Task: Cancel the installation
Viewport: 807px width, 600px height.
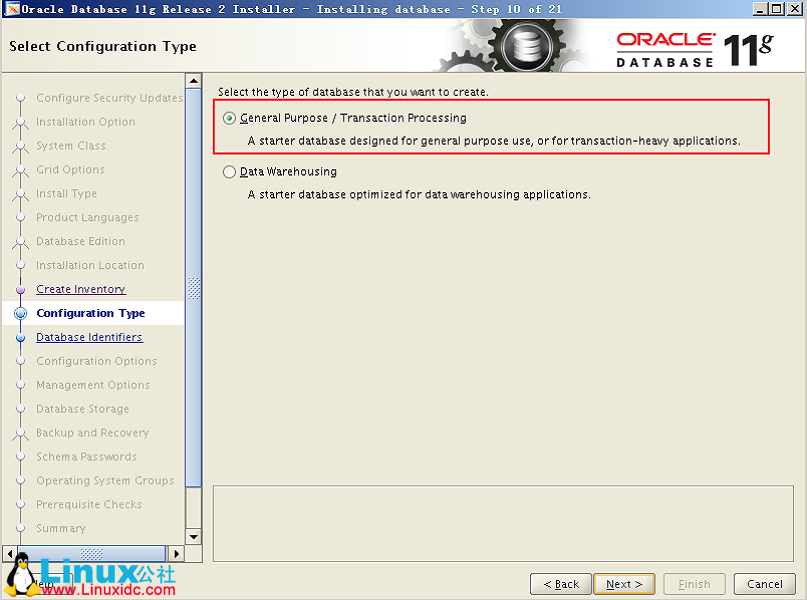Action: [764, 584]
